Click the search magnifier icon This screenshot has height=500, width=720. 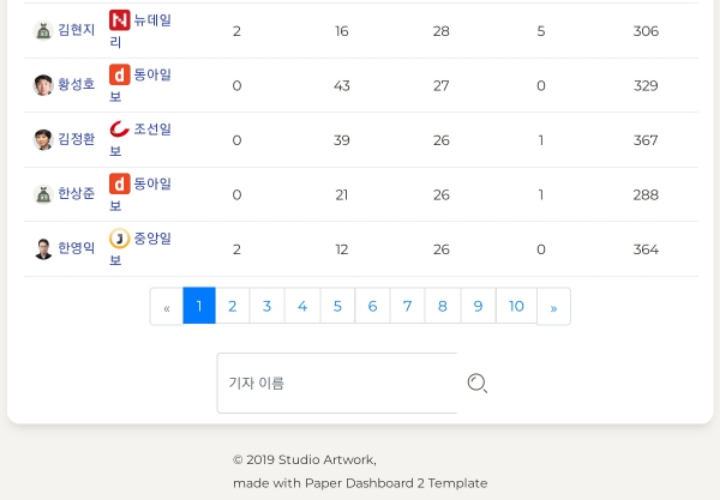click(477, 383)
